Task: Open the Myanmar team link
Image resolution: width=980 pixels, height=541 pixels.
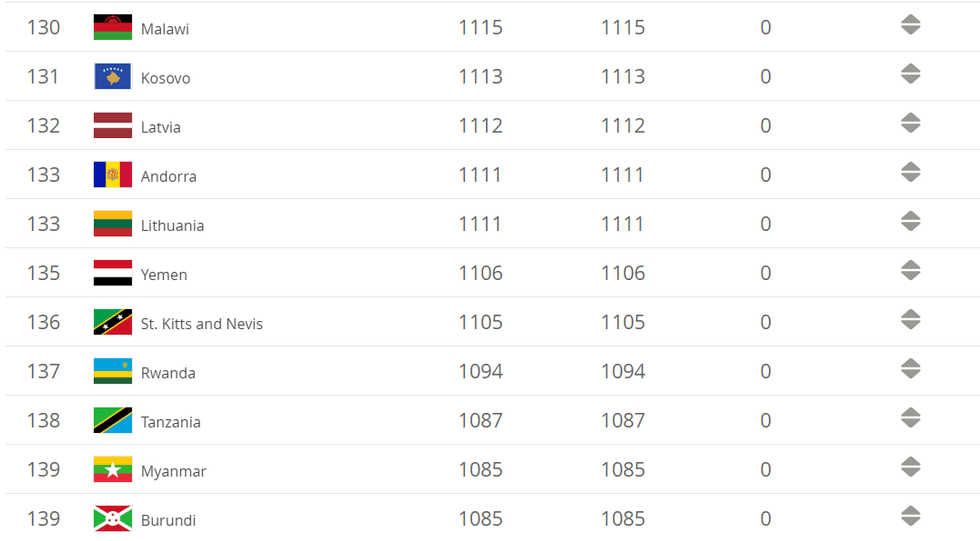Action: pyautogui.click(x=173, y=471)
